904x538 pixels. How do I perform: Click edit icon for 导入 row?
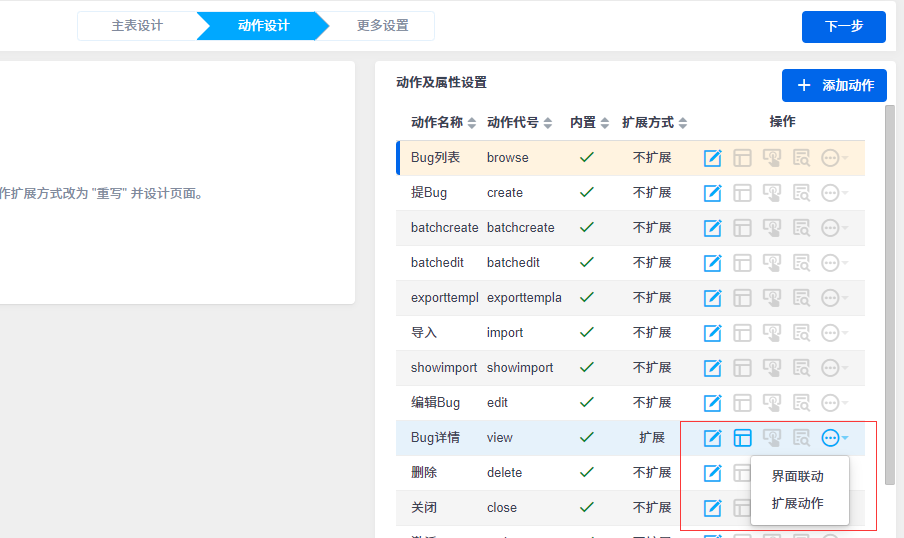[712, 333]
